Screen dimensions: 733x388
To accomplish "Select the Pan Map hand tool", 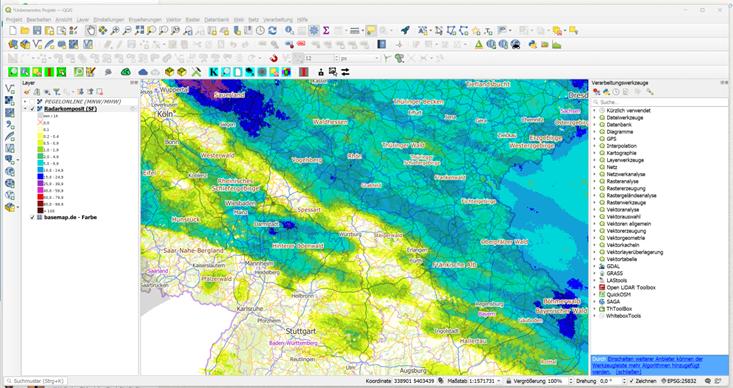I will pyautogui.click(x=90, y=31).
